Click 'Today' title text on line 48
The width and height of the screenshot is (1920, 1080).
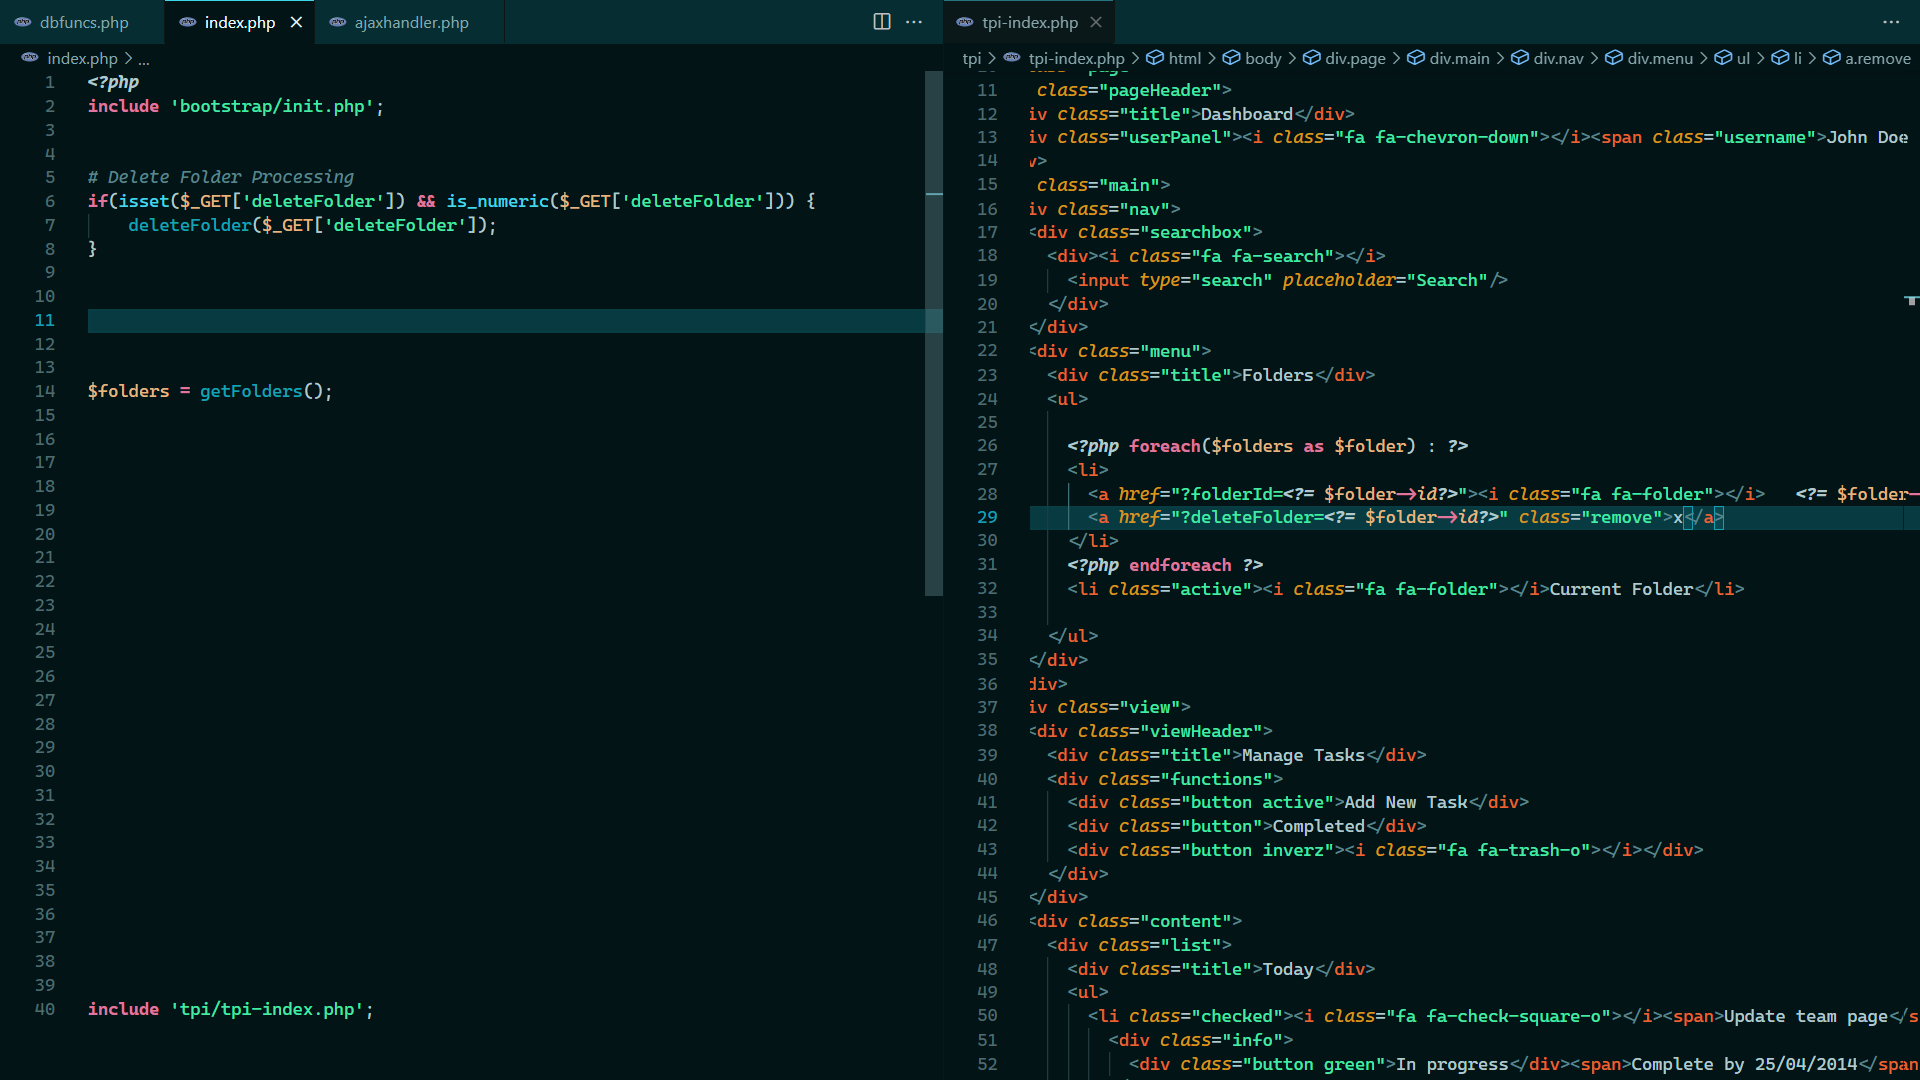(x=1287, y=969)
